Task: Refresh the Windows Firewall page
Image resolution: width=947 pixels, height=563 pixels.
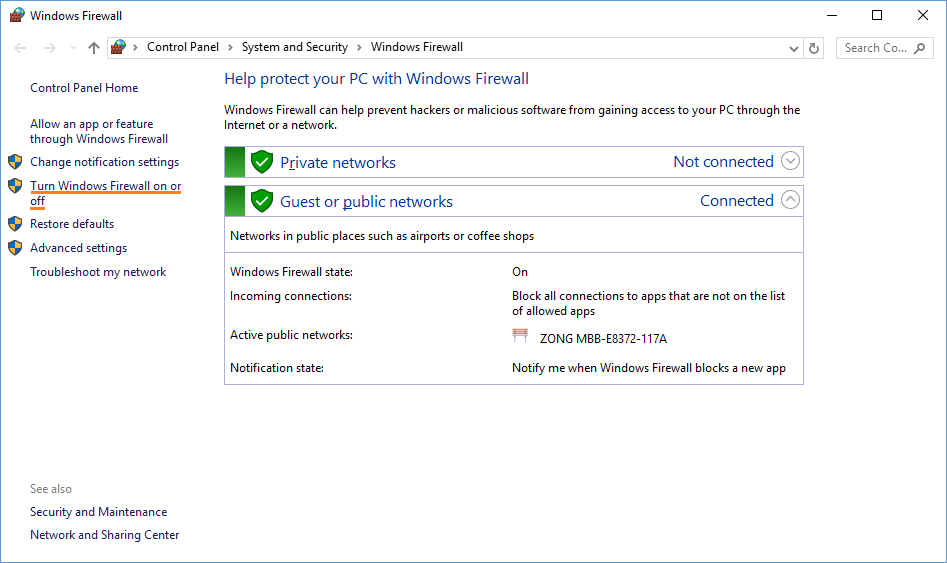Action: pyautogui.click(x=814, y=48)
